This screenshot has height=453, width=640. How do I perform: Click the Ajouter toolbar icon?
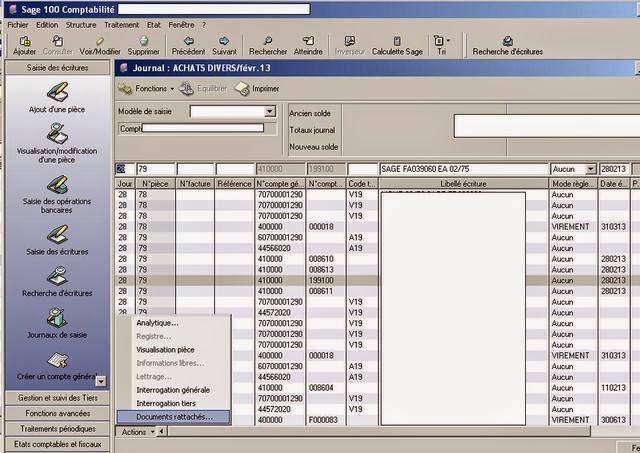click(x=24, y=45)
